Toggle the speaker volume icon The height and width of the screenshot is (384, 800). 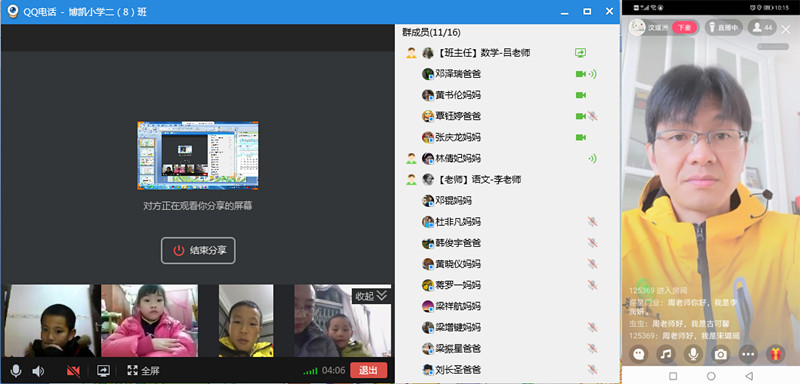coord(38,371)
